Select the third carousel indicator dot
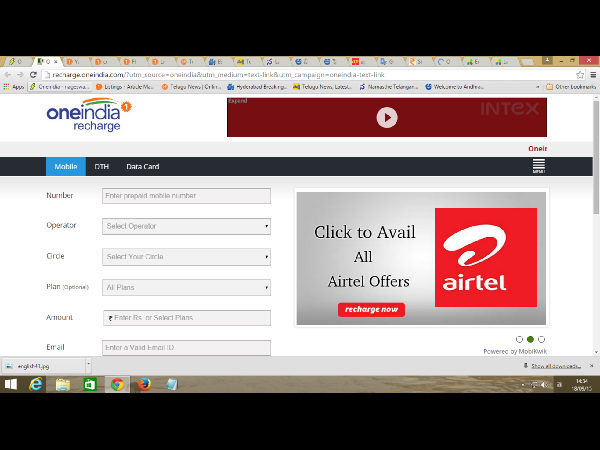This screenshot has height=450, width=600. [541, 340]
